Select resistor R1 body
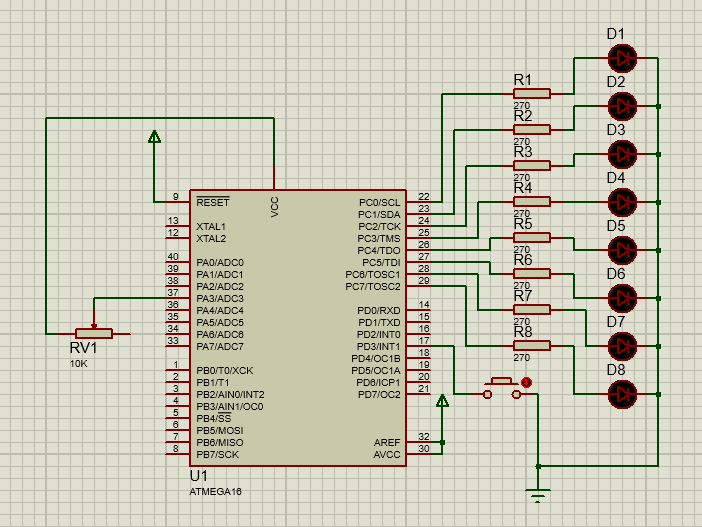This screenshot has width=702, height=527. tap(532, 94)
